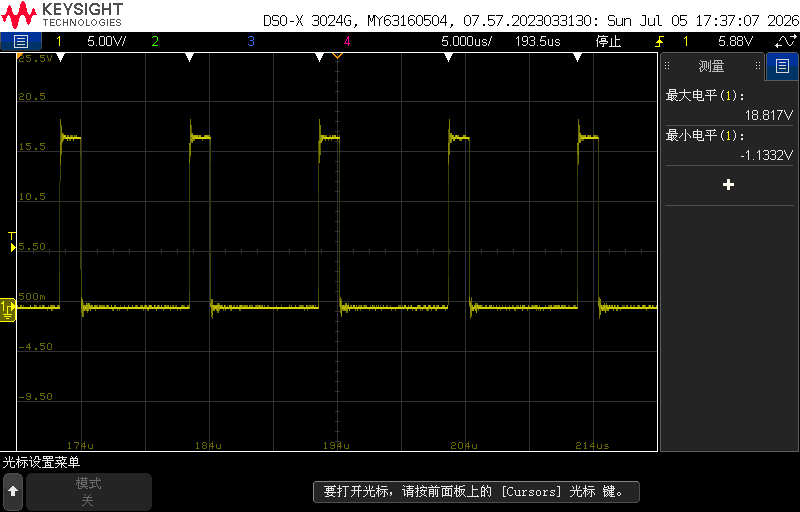Select channel 3 indicator in header
The width and height of the screenshot is (800, 512).
[251, 41]
